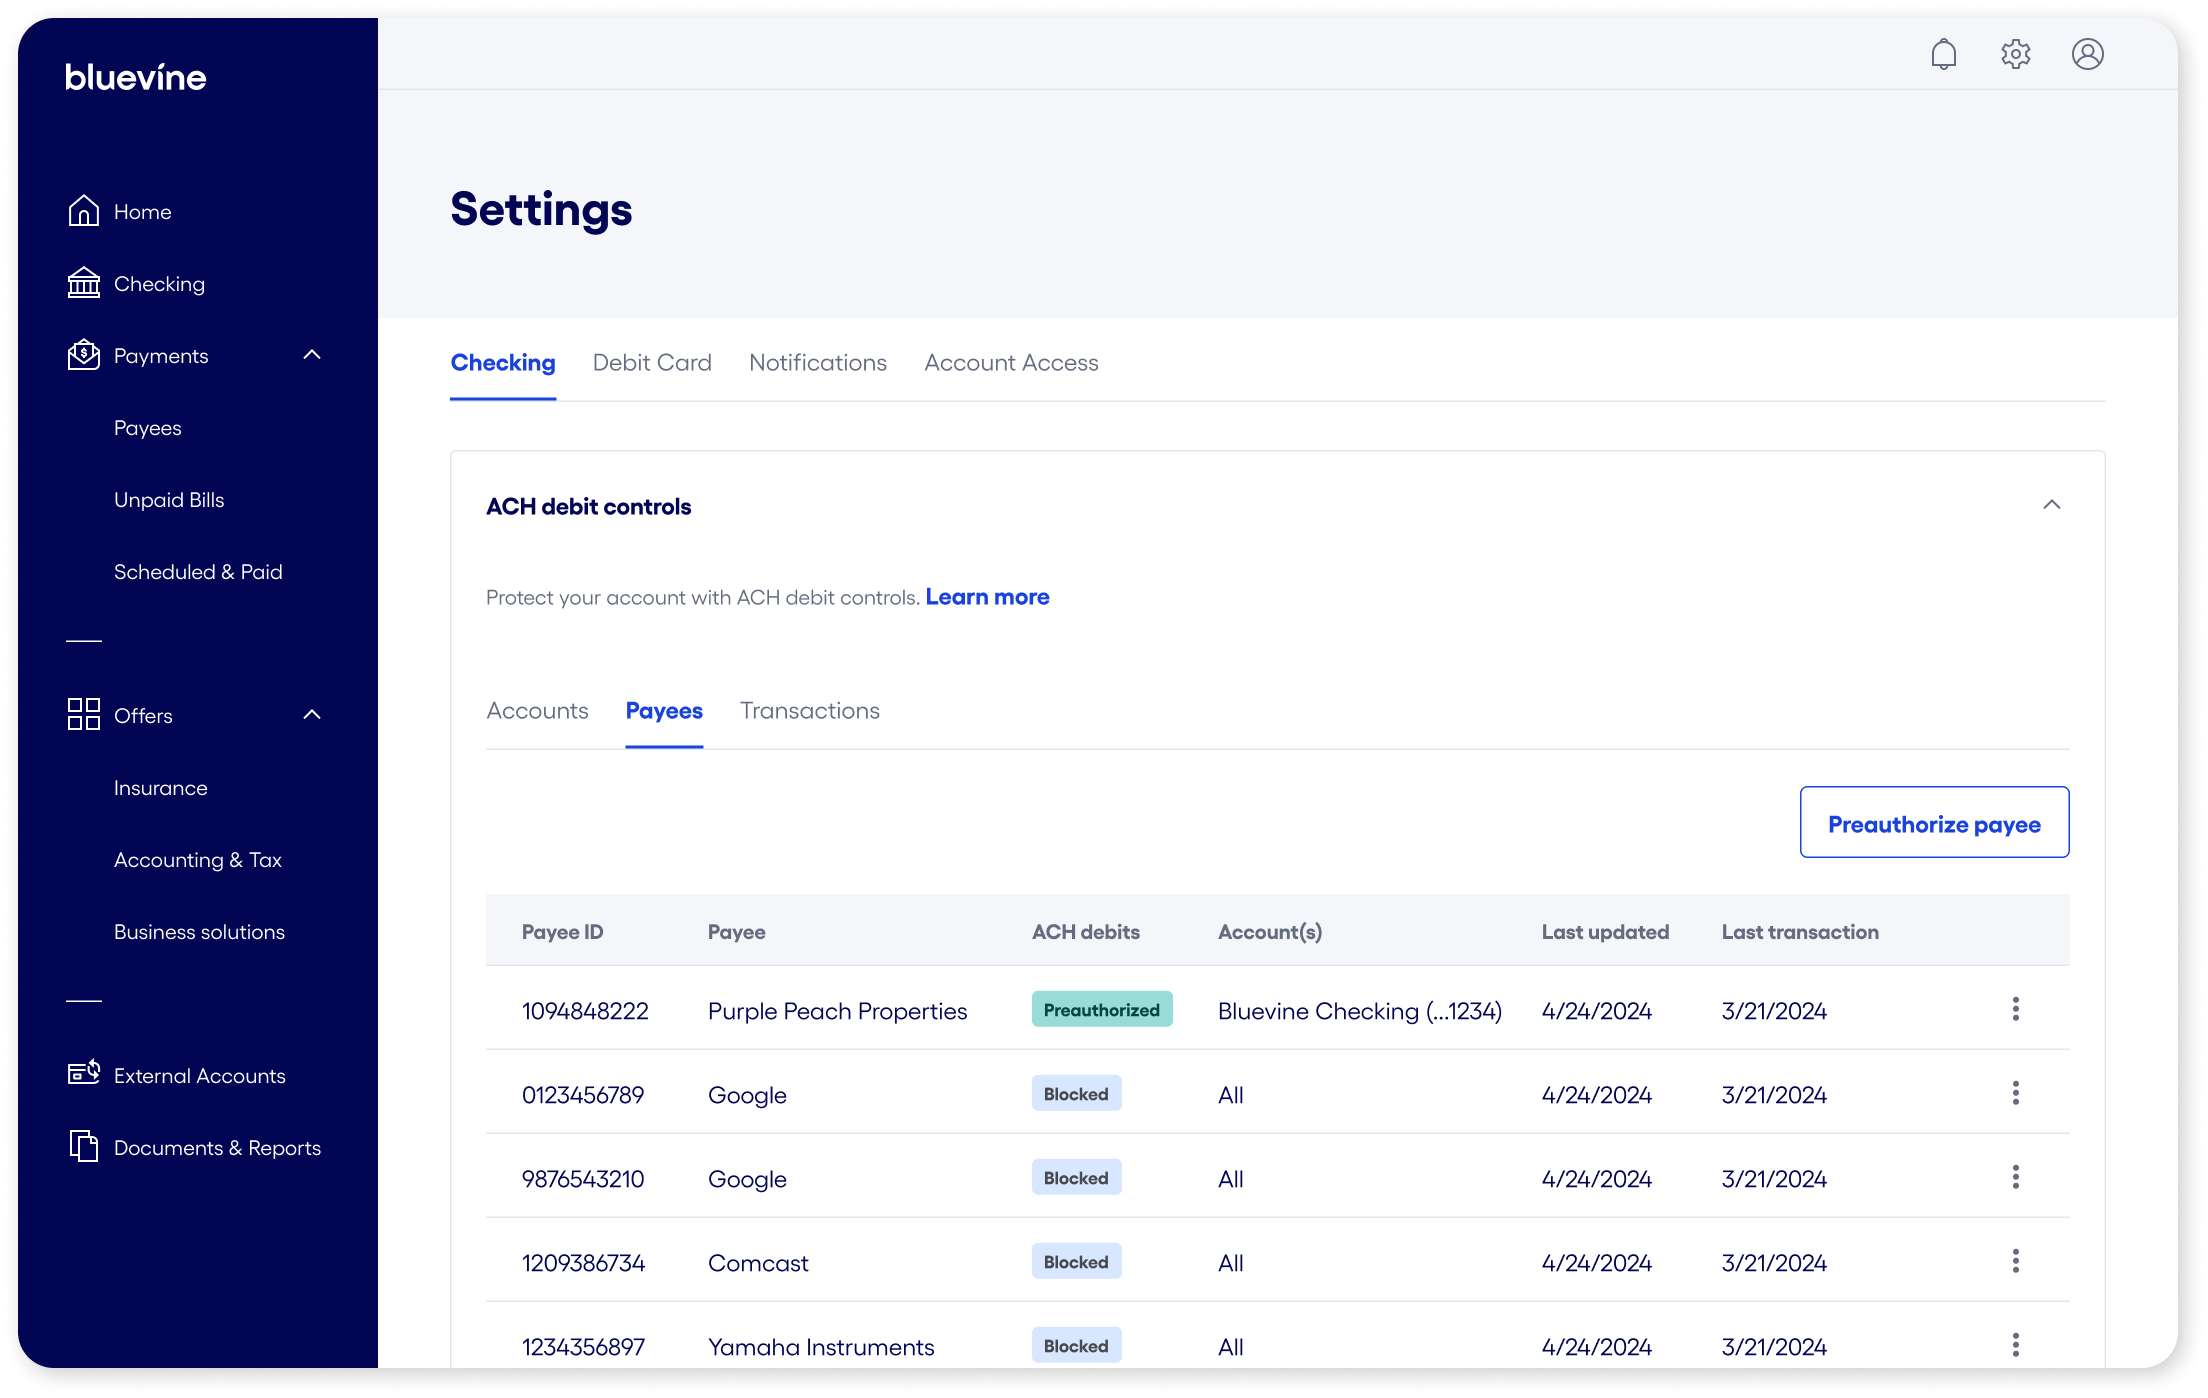Open Accounting & Tax in sidebar
Image resolution: width=2208 pixels, height=1398 pixels.
pos(198,860)
